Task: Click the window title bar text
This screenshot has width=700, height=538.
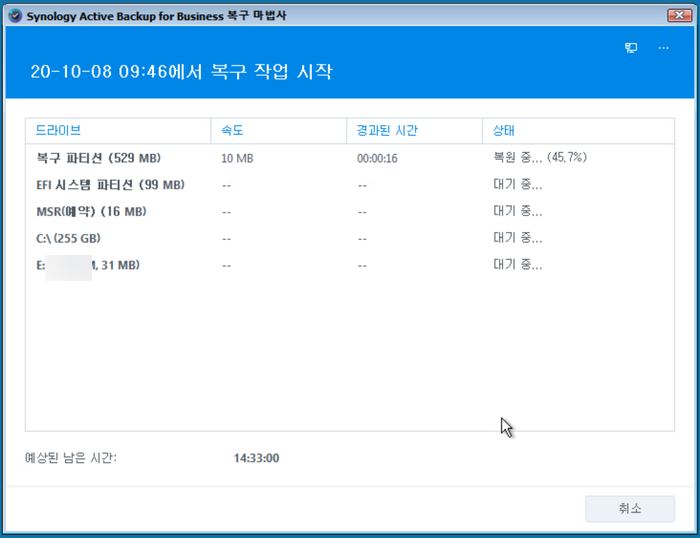Action: (x=156, y=16)
